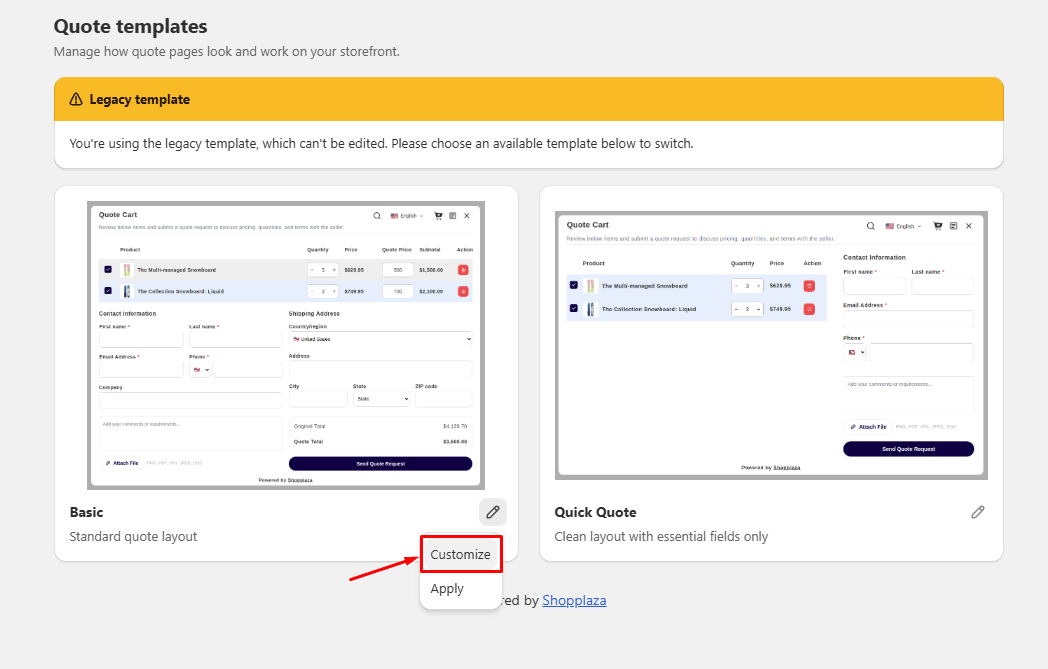Screen dimensions: 1048x669
Task: Open State dropdown in Basic preview
Action: 381,399
